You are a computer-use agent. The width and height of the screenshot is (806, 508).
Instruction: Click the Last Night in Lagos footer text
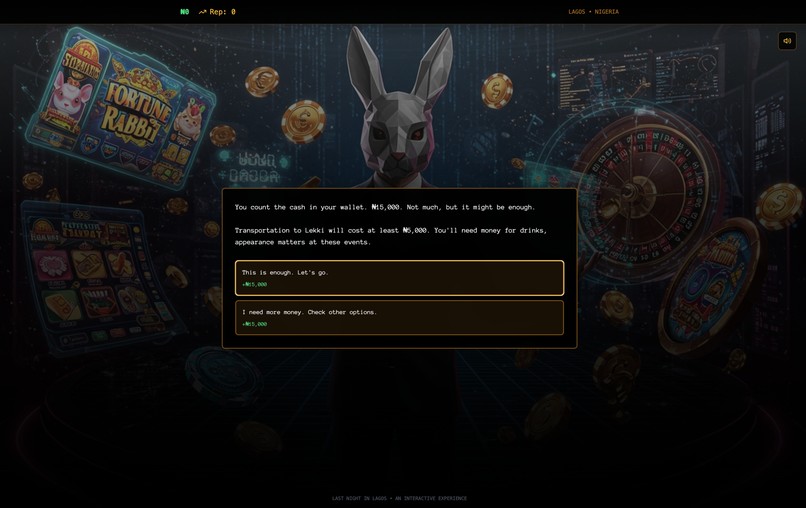point(399,498)
